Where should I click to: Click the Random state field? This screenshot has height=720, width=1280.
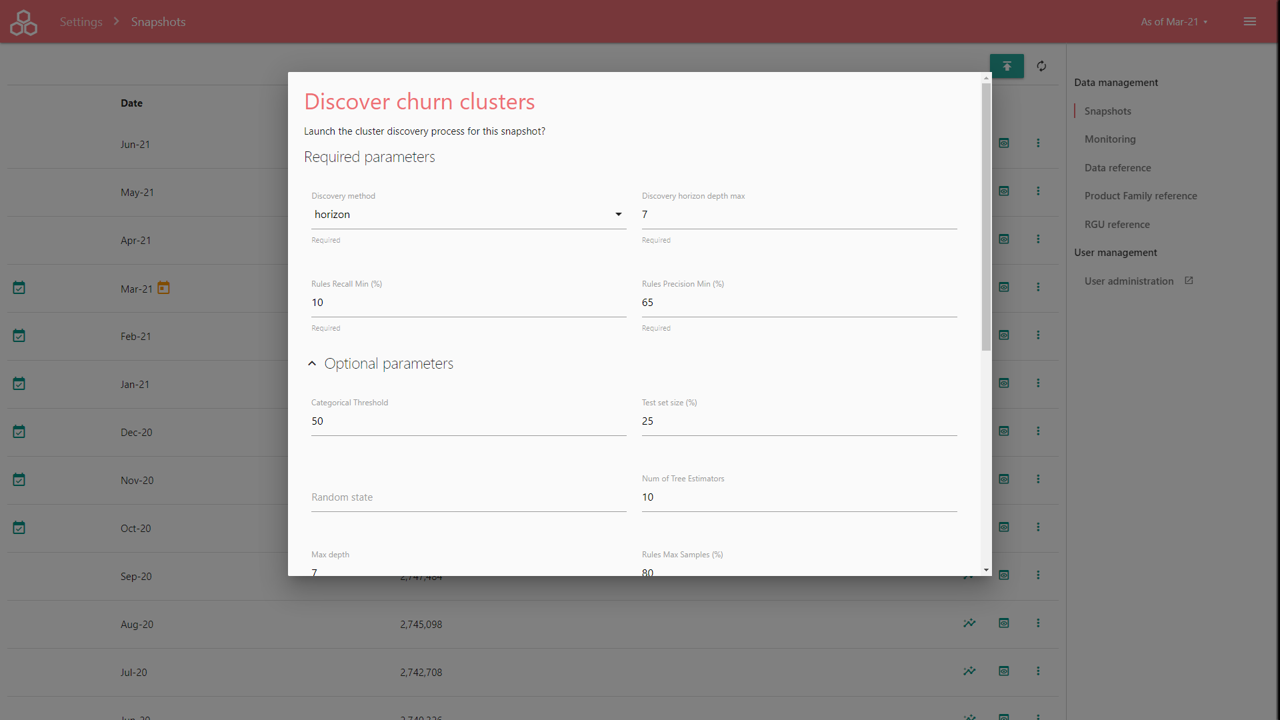469,498
